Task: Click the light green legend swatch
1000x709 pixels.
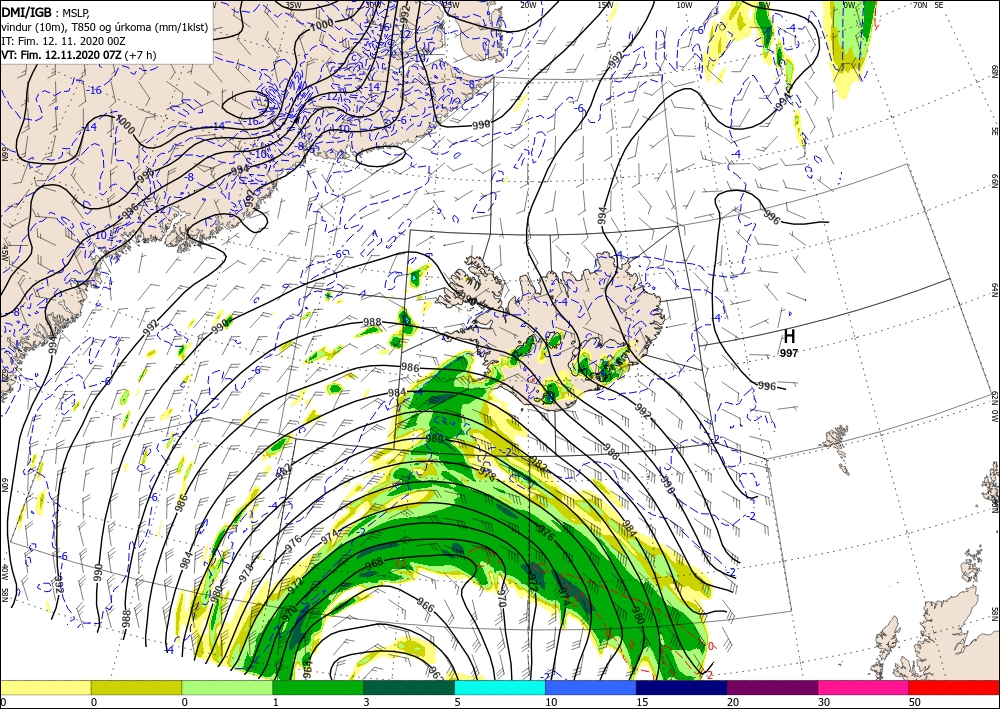Action: pyautogui.click(x=227, y=687)
